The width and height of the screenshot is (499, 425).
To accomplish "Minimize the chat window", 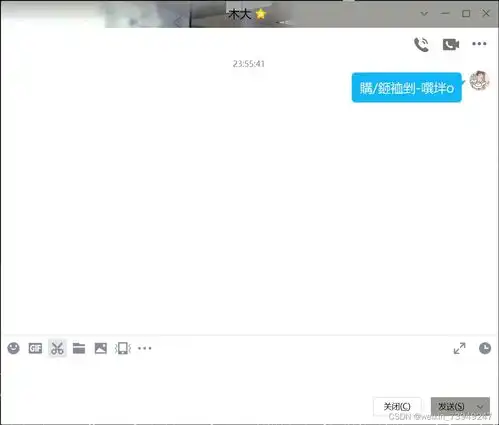I will [x=445, y=13].
